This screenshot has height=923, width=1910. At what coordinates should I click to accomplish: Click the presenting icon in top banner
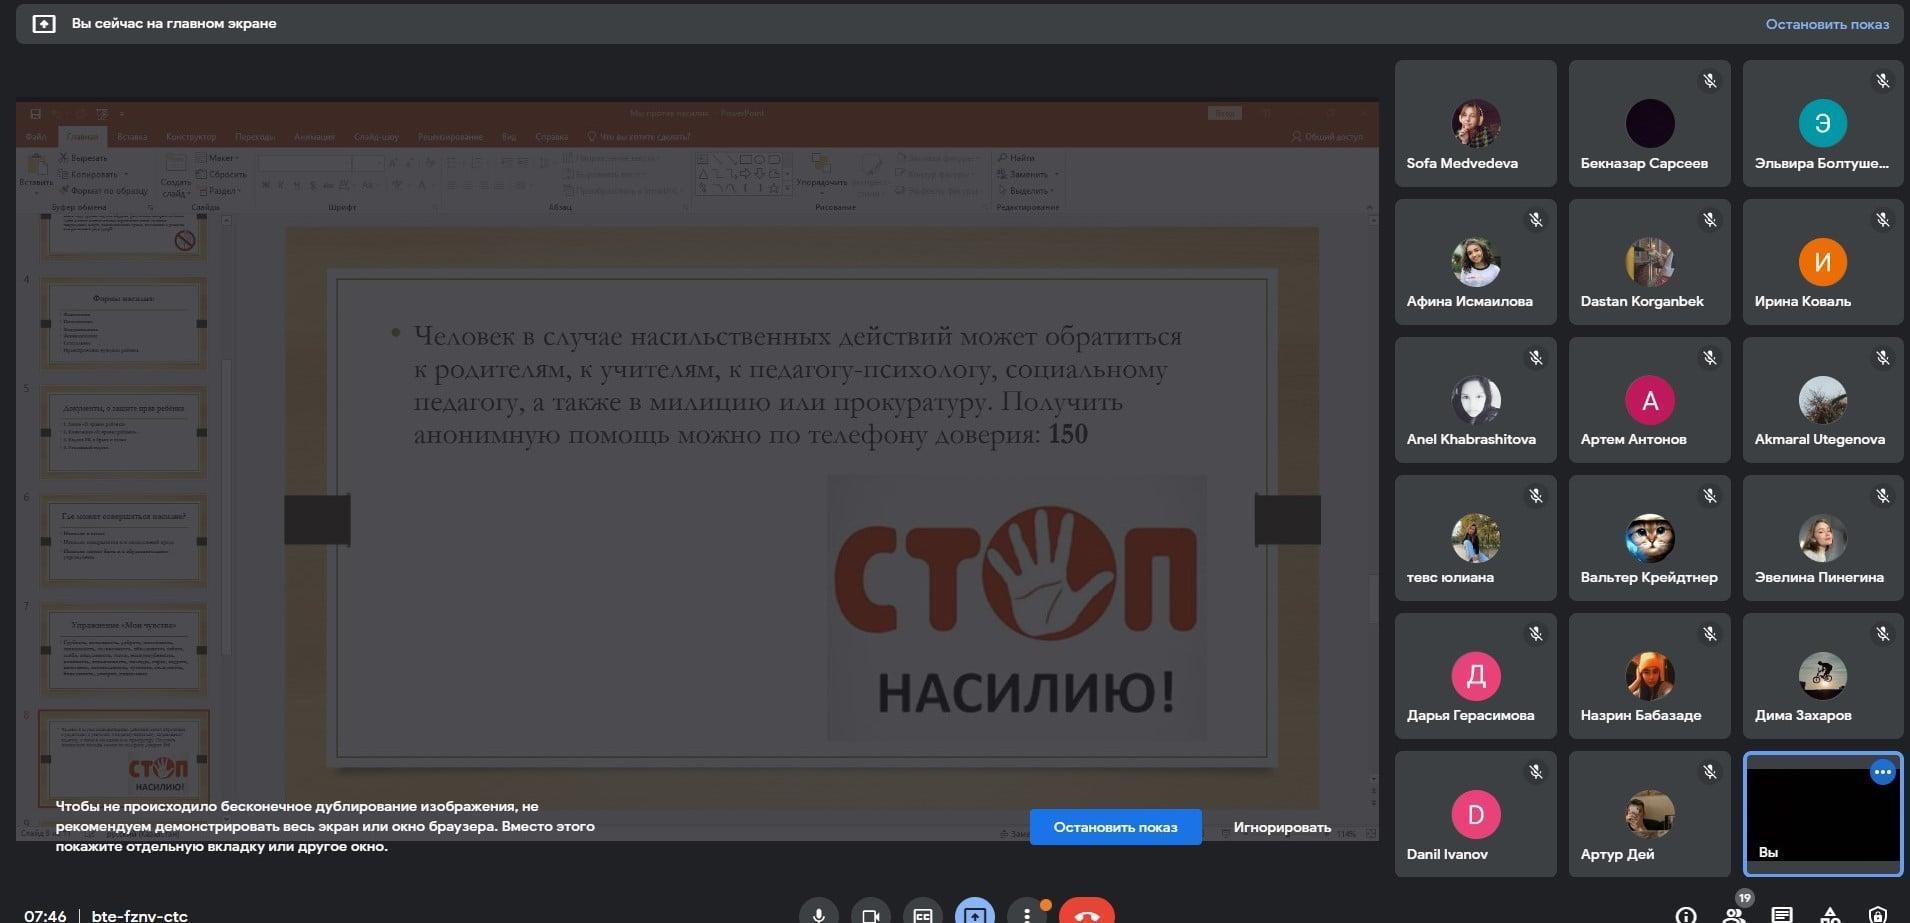(x=44, y=24)
